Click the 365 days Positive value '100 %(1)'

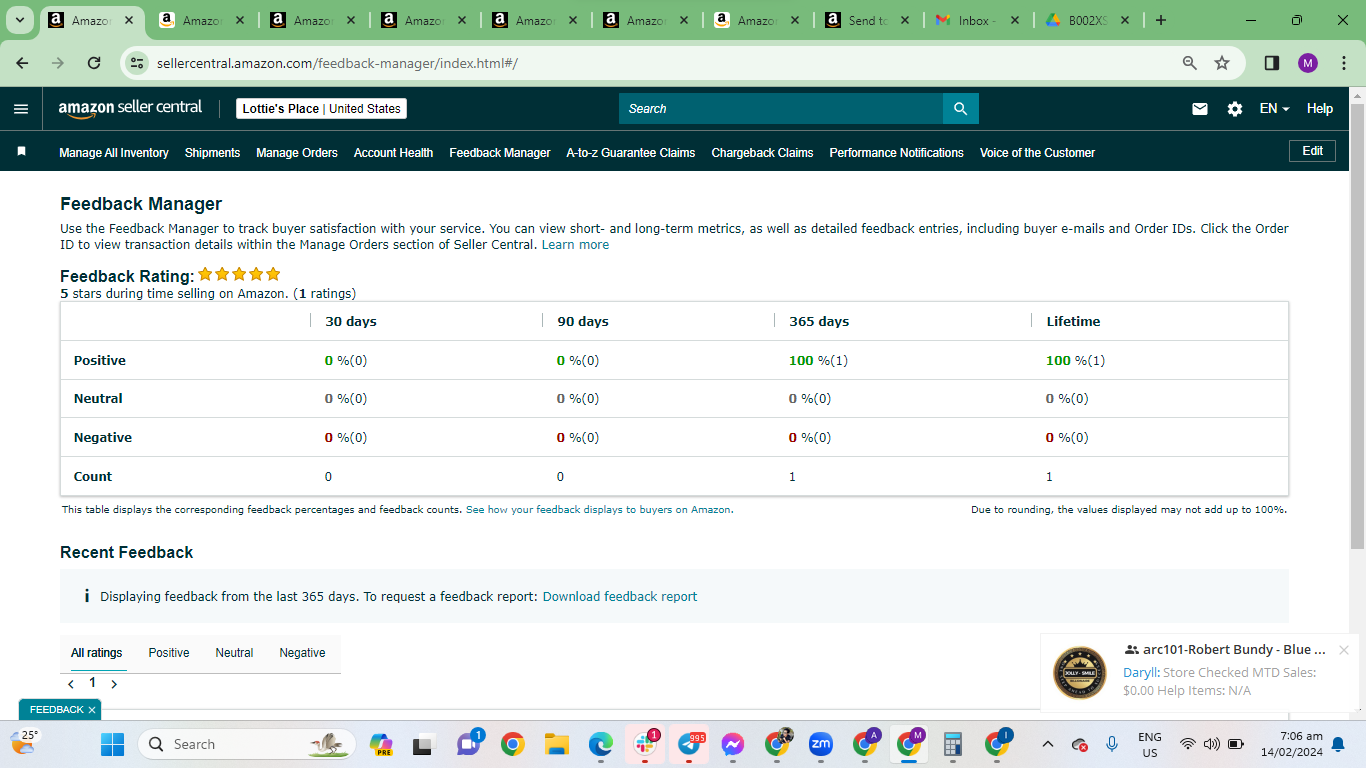(818, 361)
